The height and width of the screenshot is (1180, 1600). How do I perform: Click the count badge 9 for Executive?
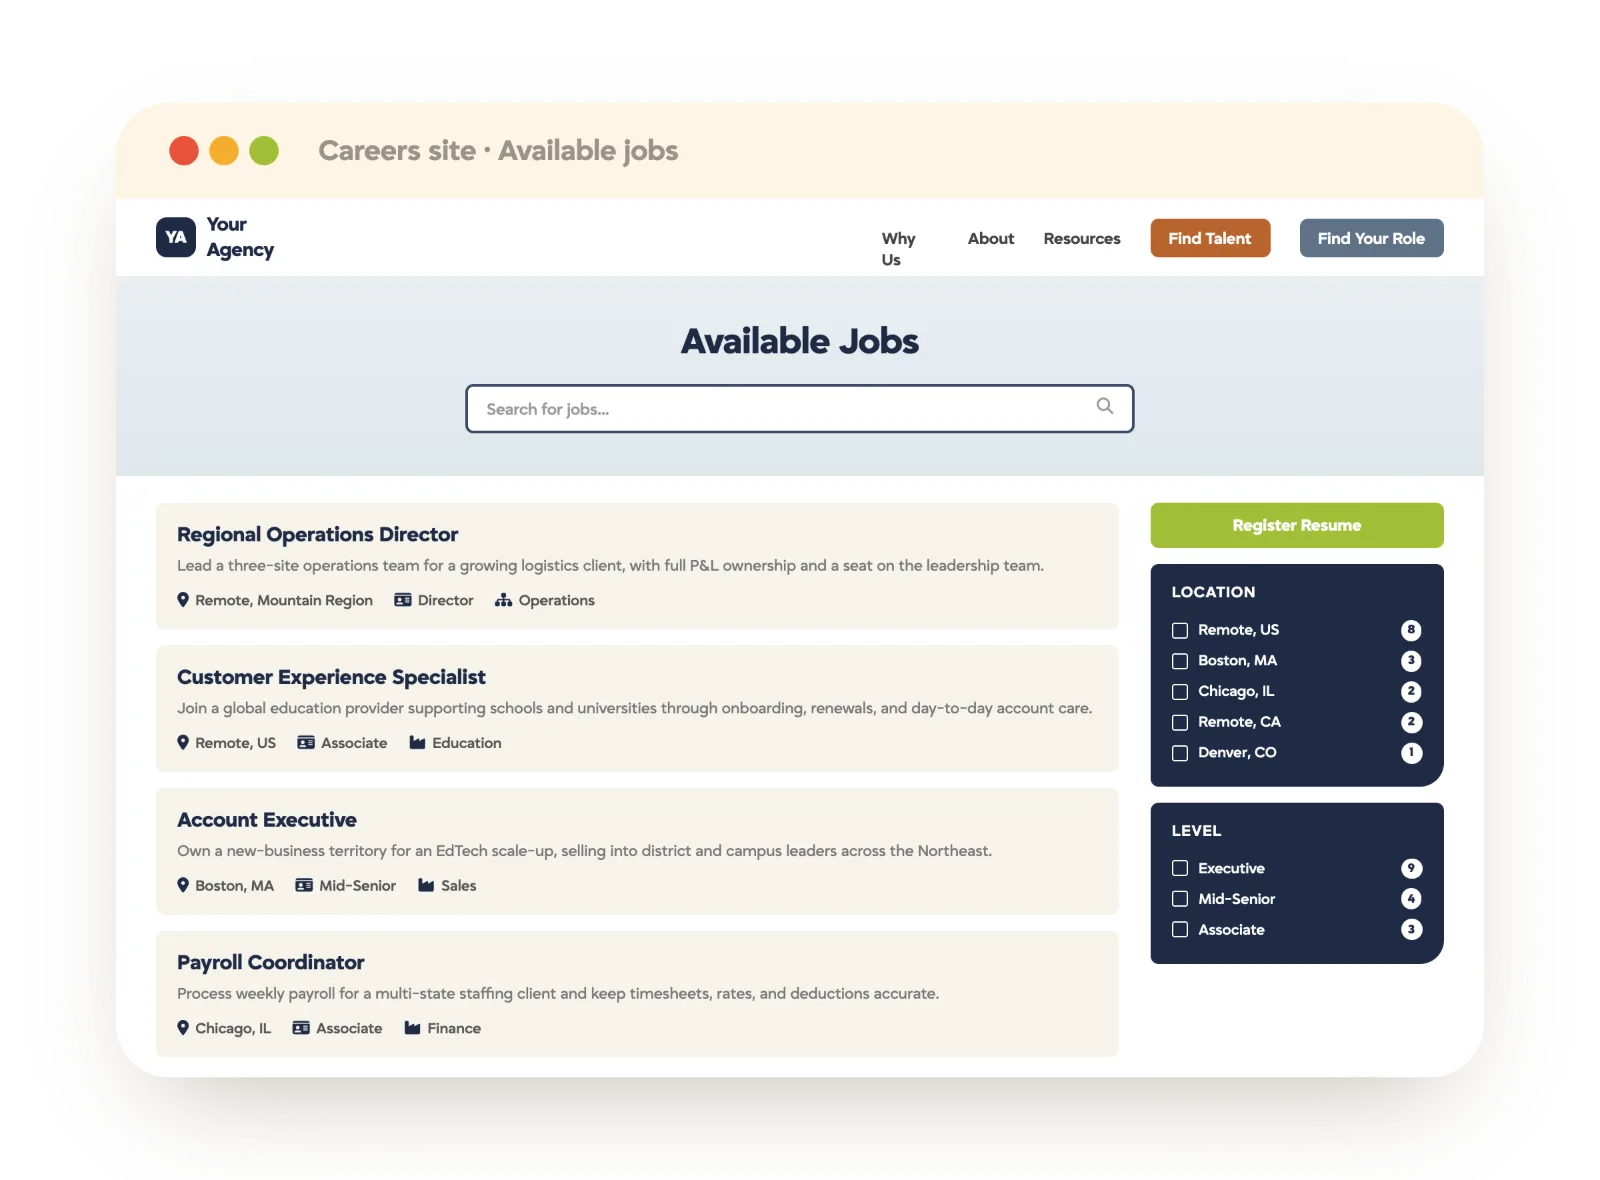point(1411,868)
